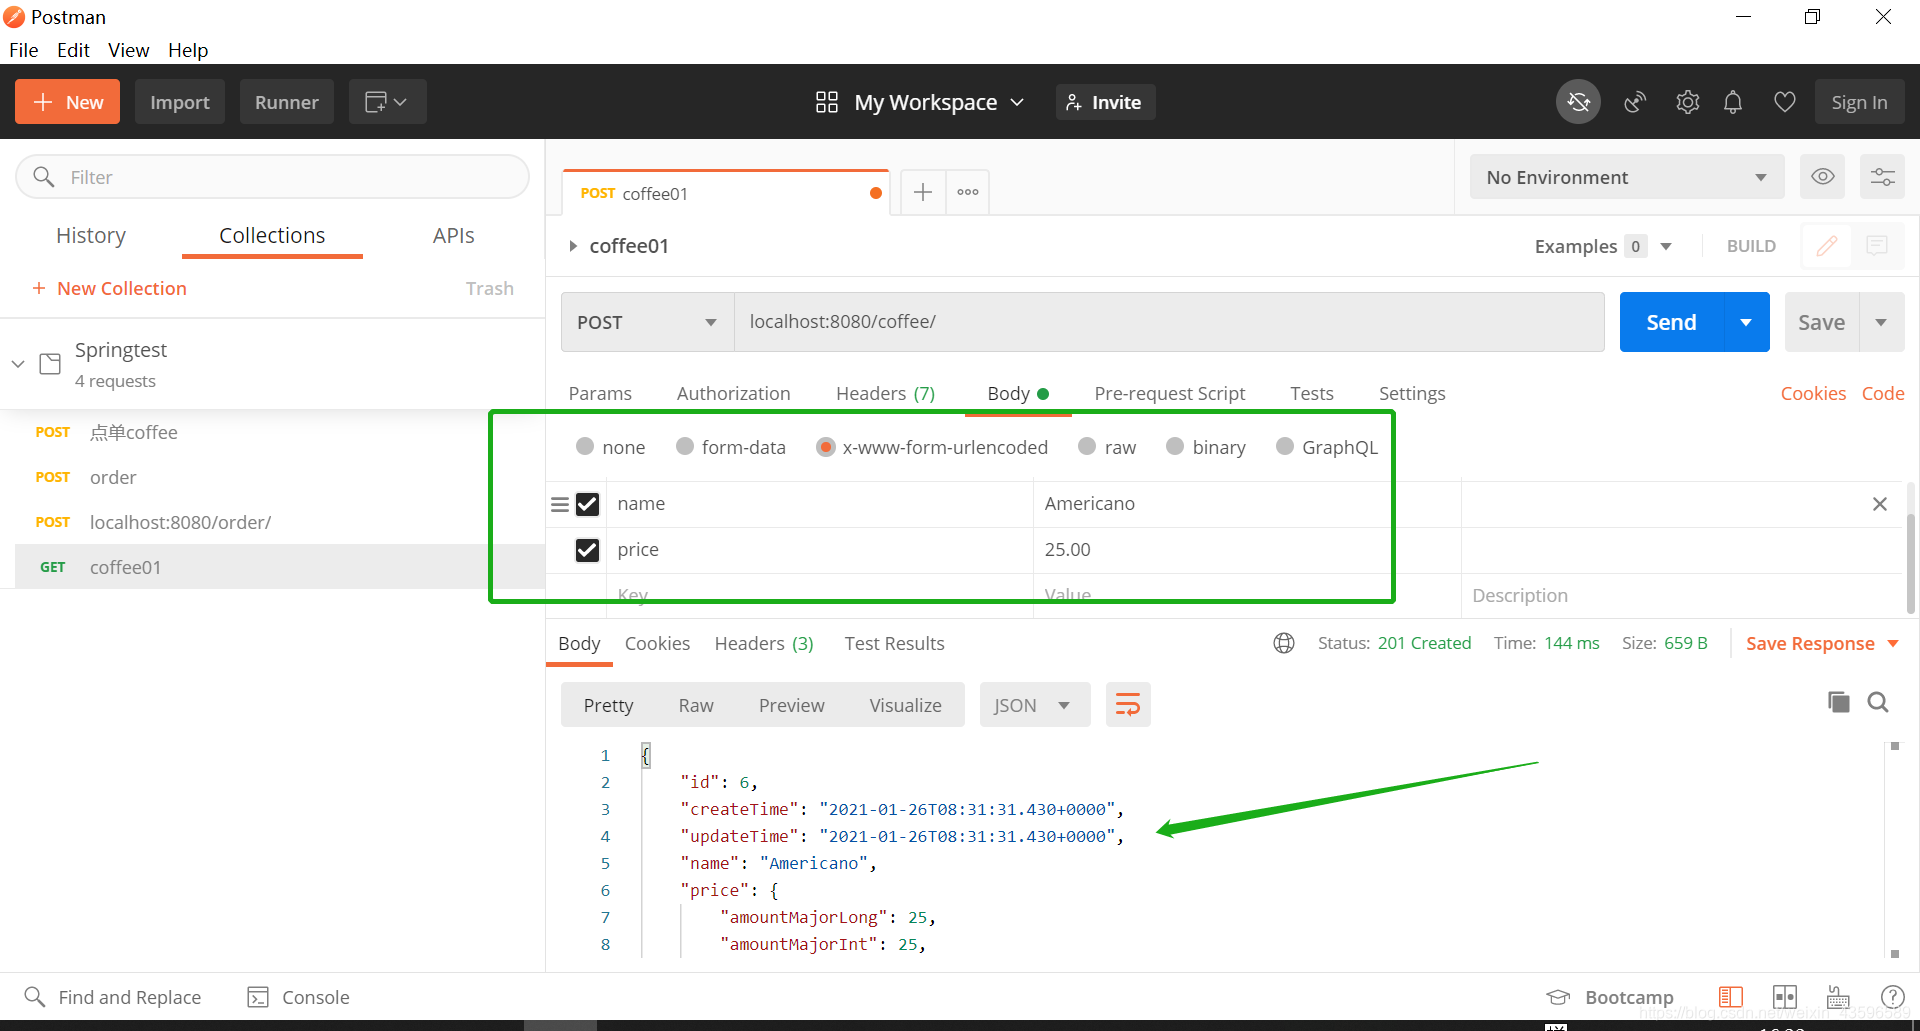Select x-www-form-urlencoded radio option
The height and width of the screenshot is (1031, 1920).
[826, 447]
